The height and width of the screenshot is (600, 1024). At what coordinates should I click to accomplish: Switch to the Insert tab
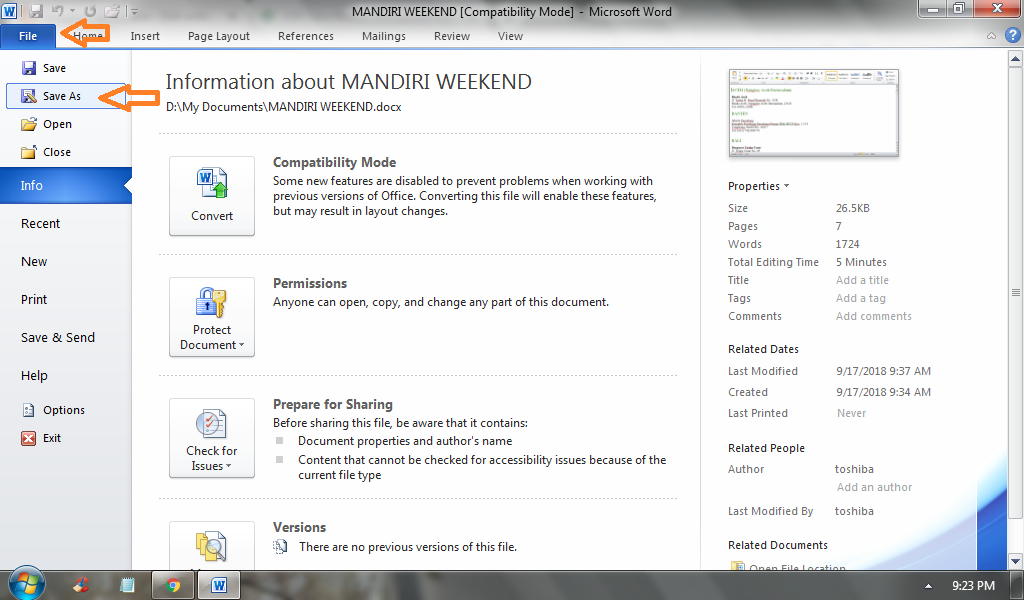pos(145,36)
